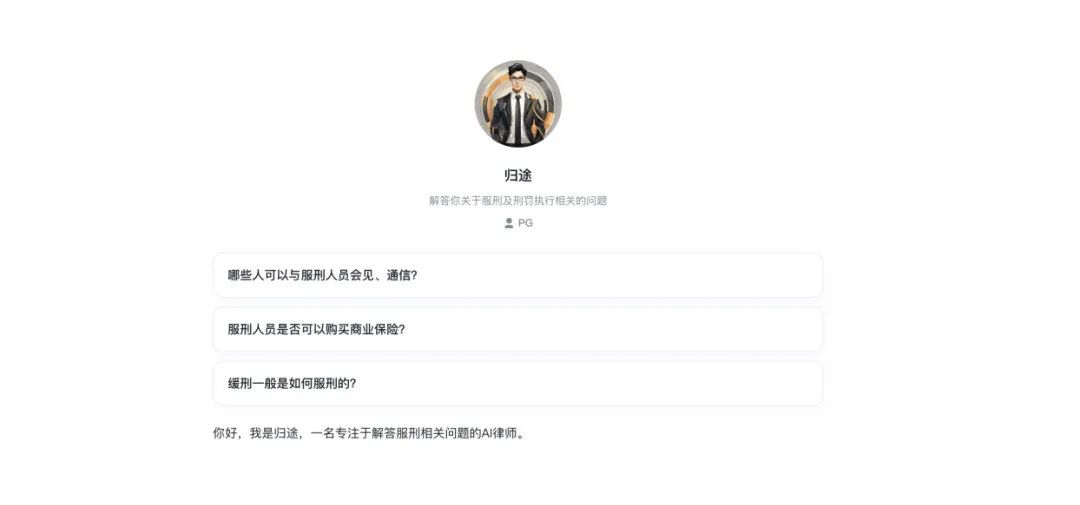Screen dimensions: 1080x505
Task: Click the suited man's face in the avatar
Action: pos(517,81)
